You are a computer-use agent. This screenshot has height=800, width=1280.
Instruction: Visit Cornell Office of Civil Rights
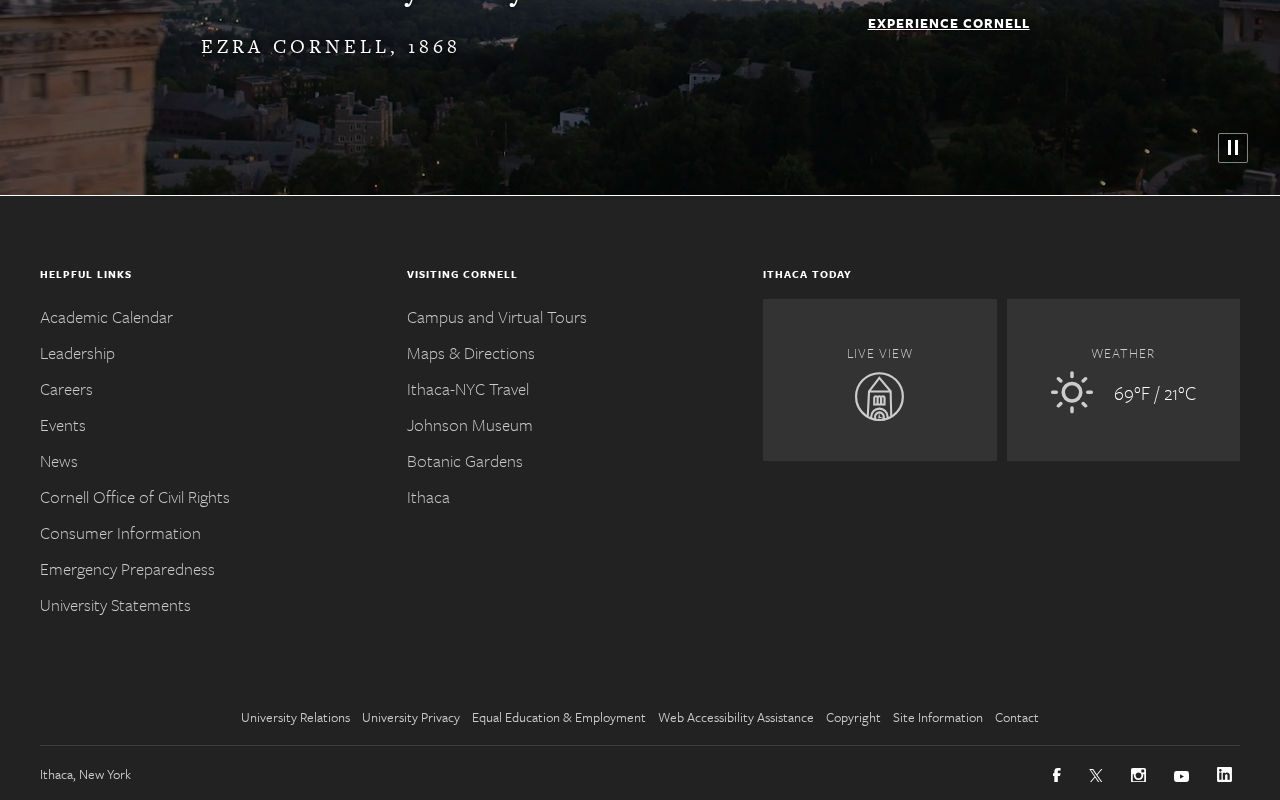click(x=135, y=497)
